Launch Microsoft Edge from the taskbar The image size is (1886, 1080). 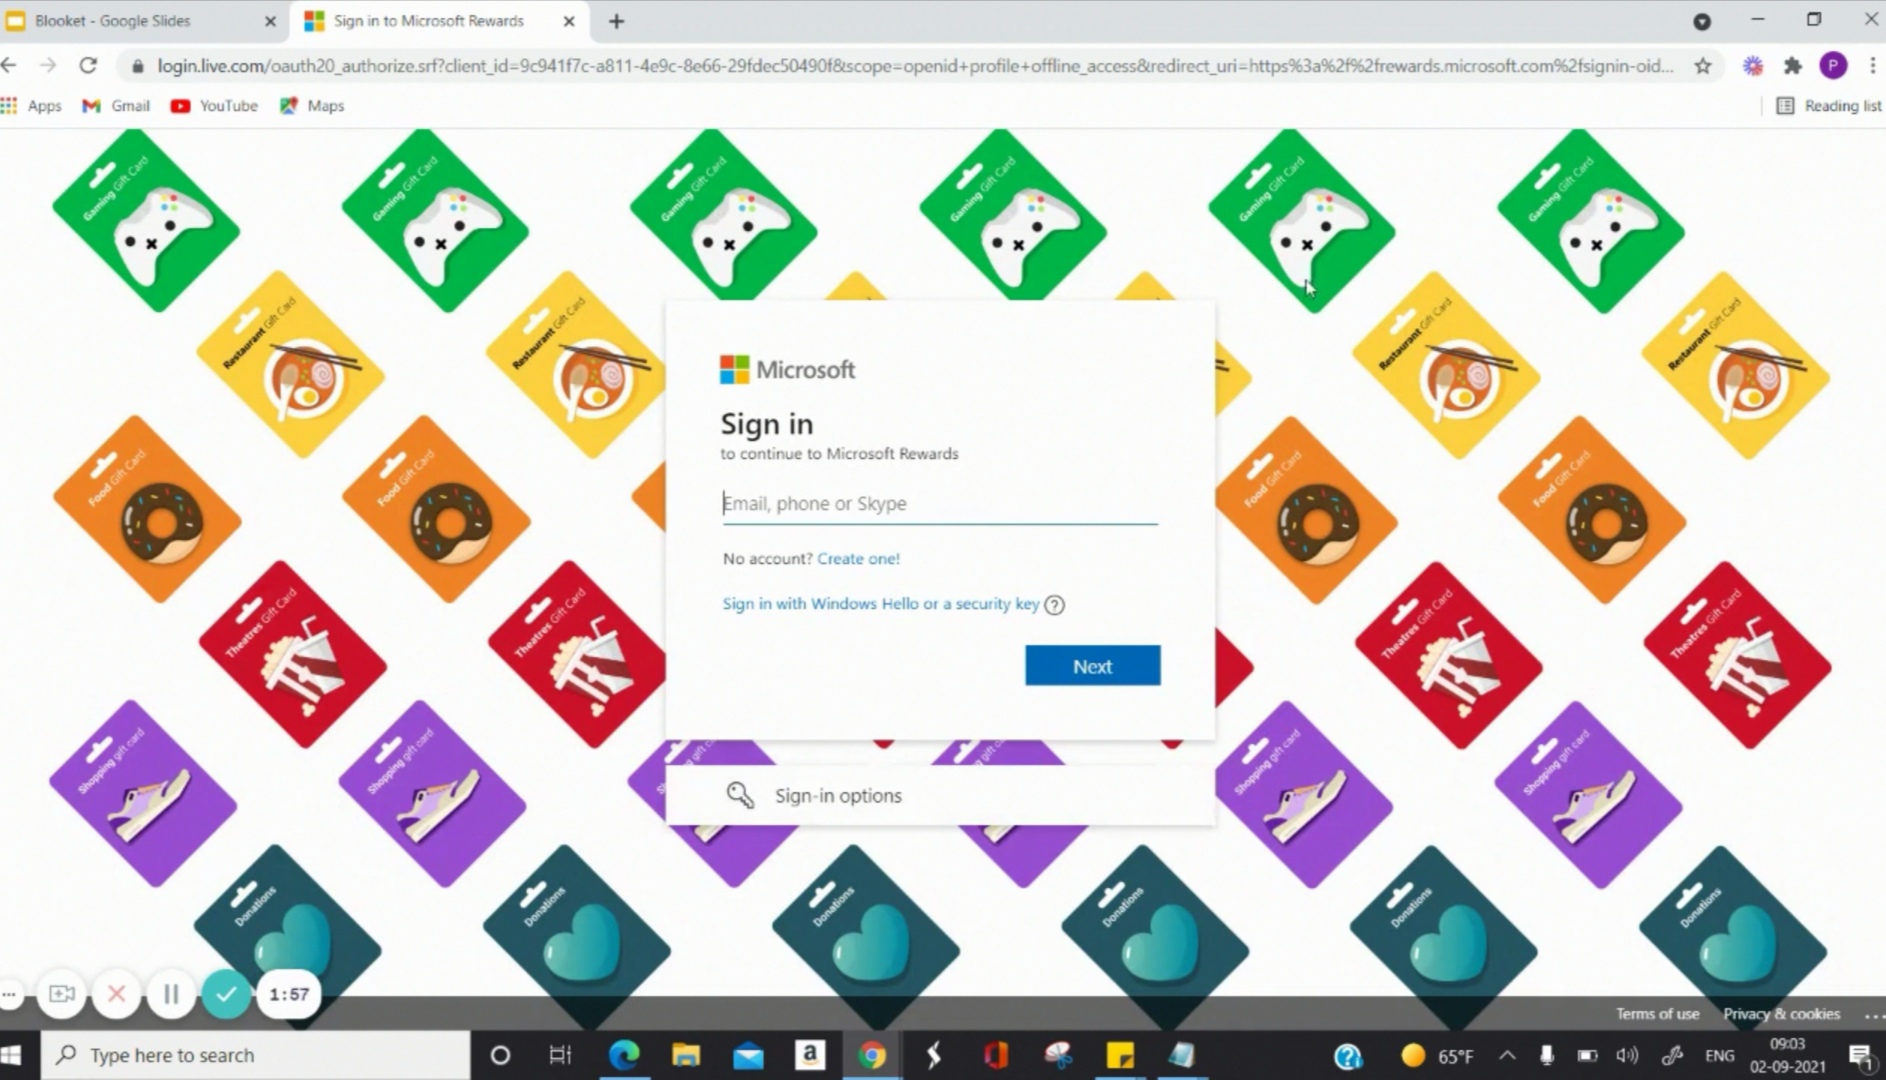coord(624,1055)
